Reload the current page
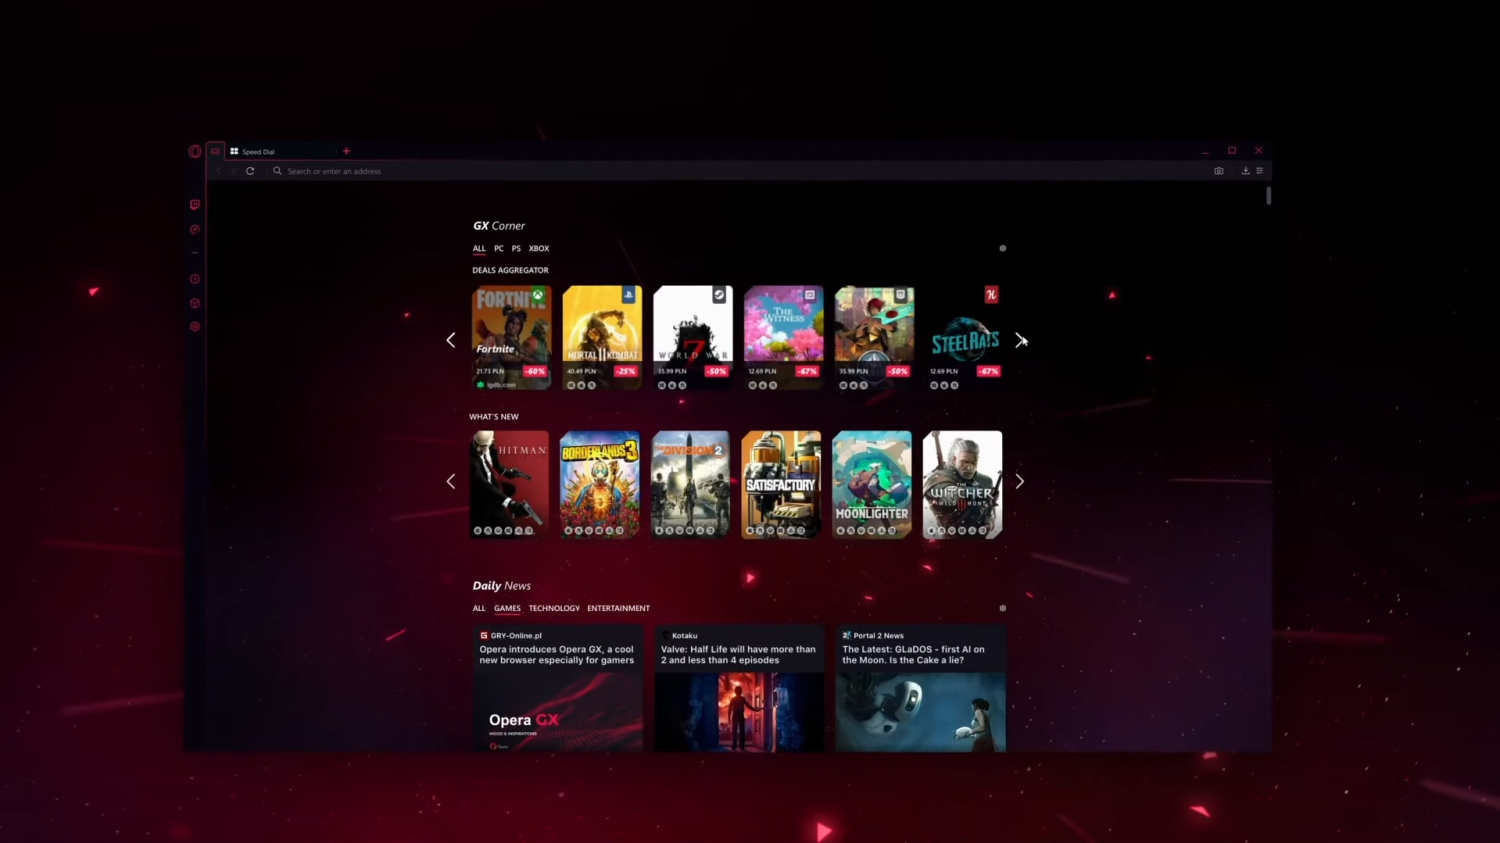 point(250,171)
